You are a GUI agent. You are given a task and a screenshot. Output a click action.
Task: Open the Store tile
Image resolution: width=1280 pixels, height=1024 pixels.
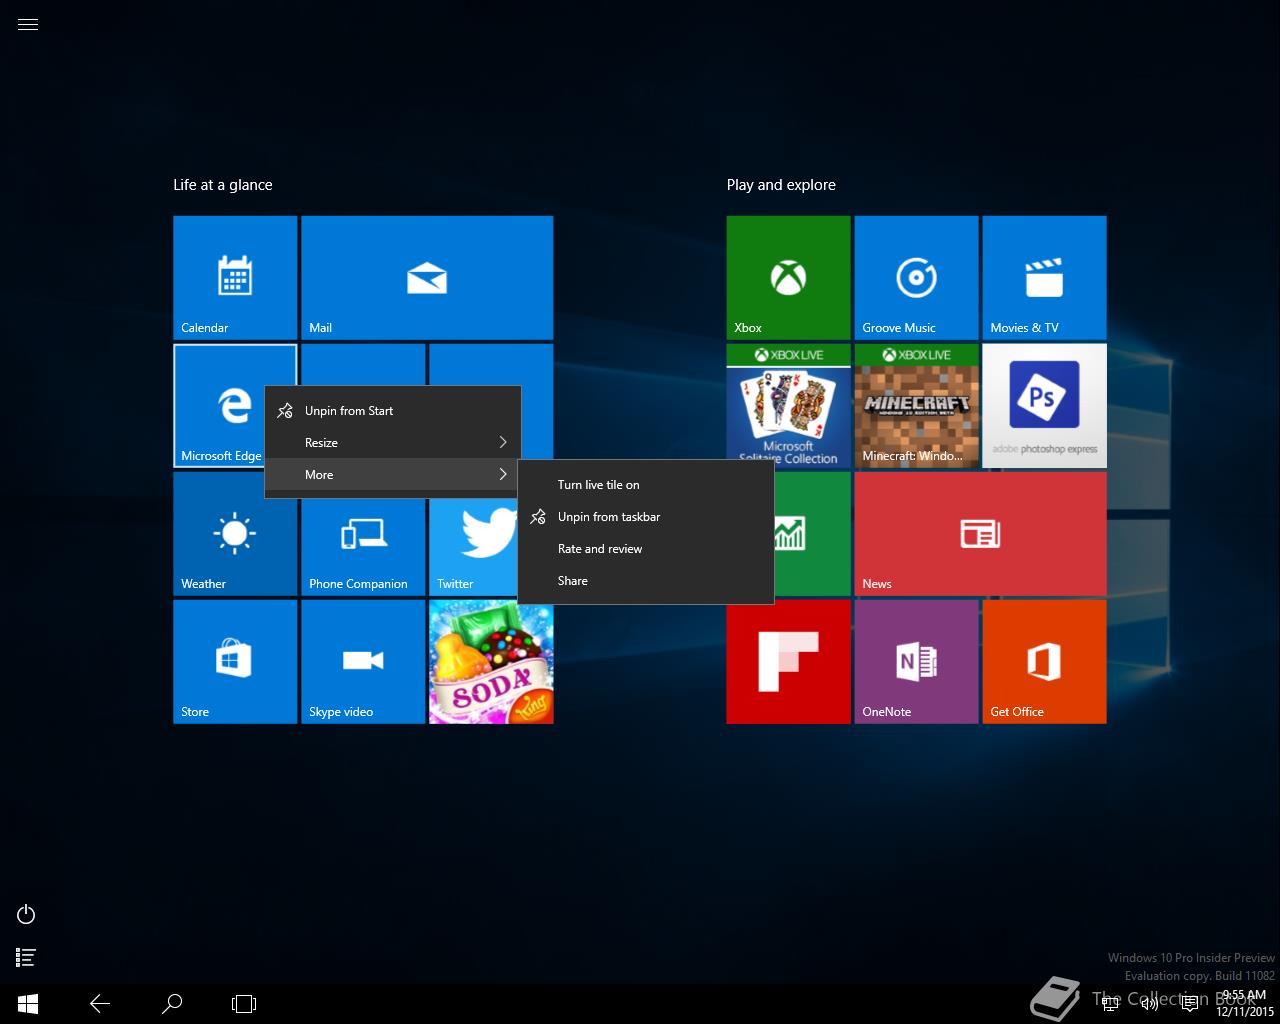coord(235,662)
